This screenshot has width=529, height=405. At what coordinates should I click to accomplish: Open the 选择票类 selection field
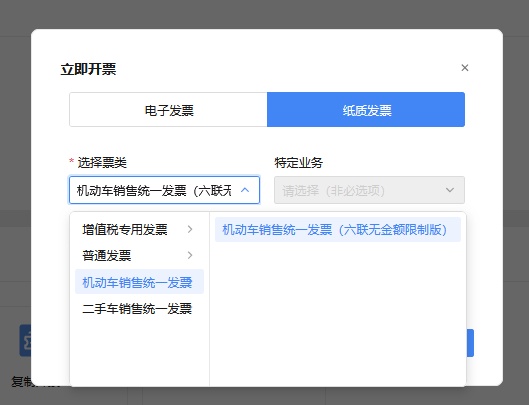[x=164, y=190]
